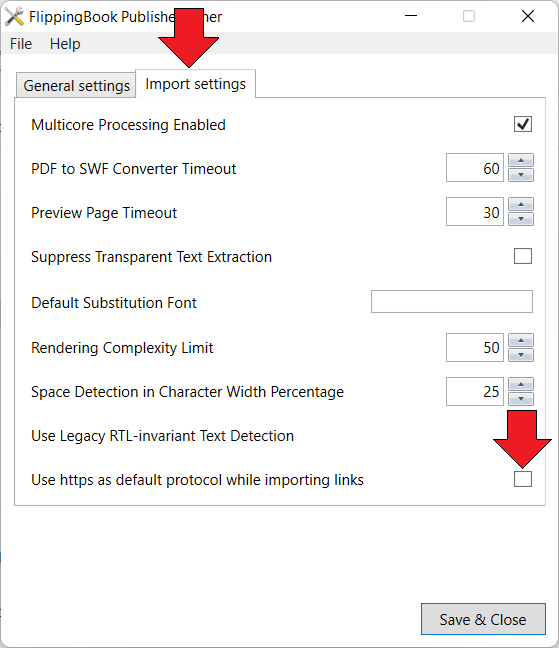The image size is (559, 648).
Task: Select the Import settings tab
Action: [195, 84]
